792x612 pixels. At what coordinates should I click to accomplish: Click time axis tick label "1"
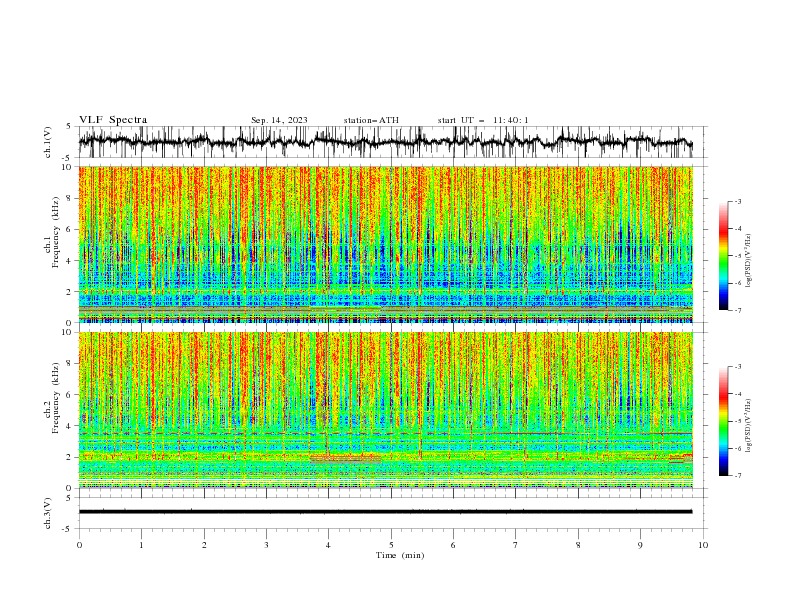click(141, 545)
